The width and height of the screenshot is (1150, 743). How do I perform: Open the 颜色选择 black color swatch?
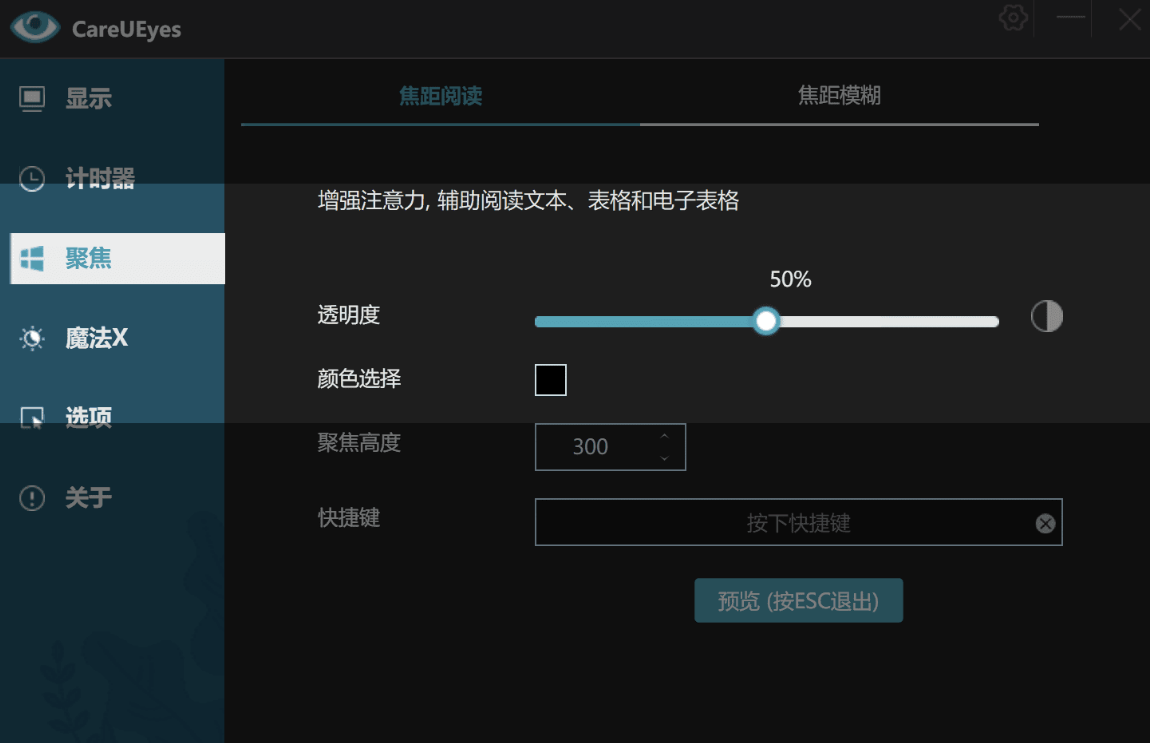550,379
